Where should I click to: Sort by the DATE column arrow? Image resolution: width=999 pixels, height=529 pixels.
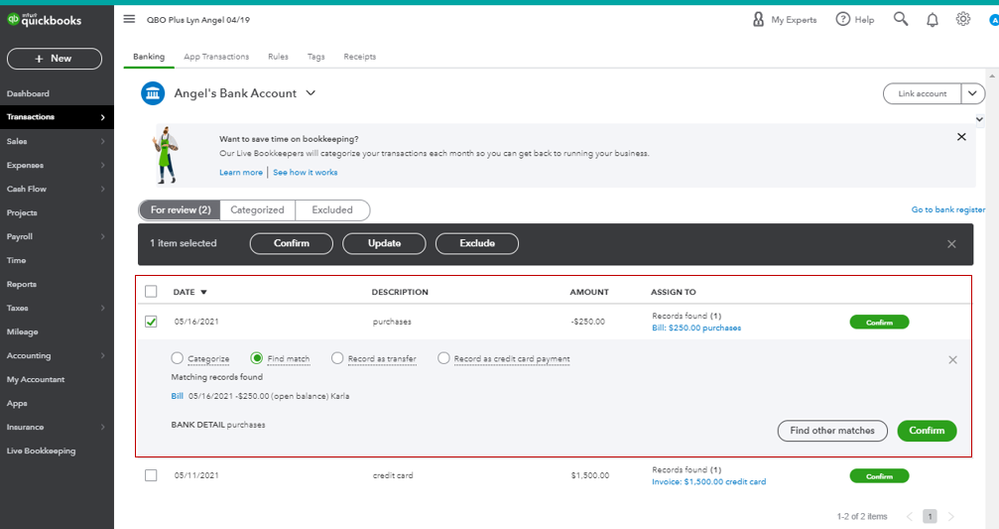pos(204,293)
